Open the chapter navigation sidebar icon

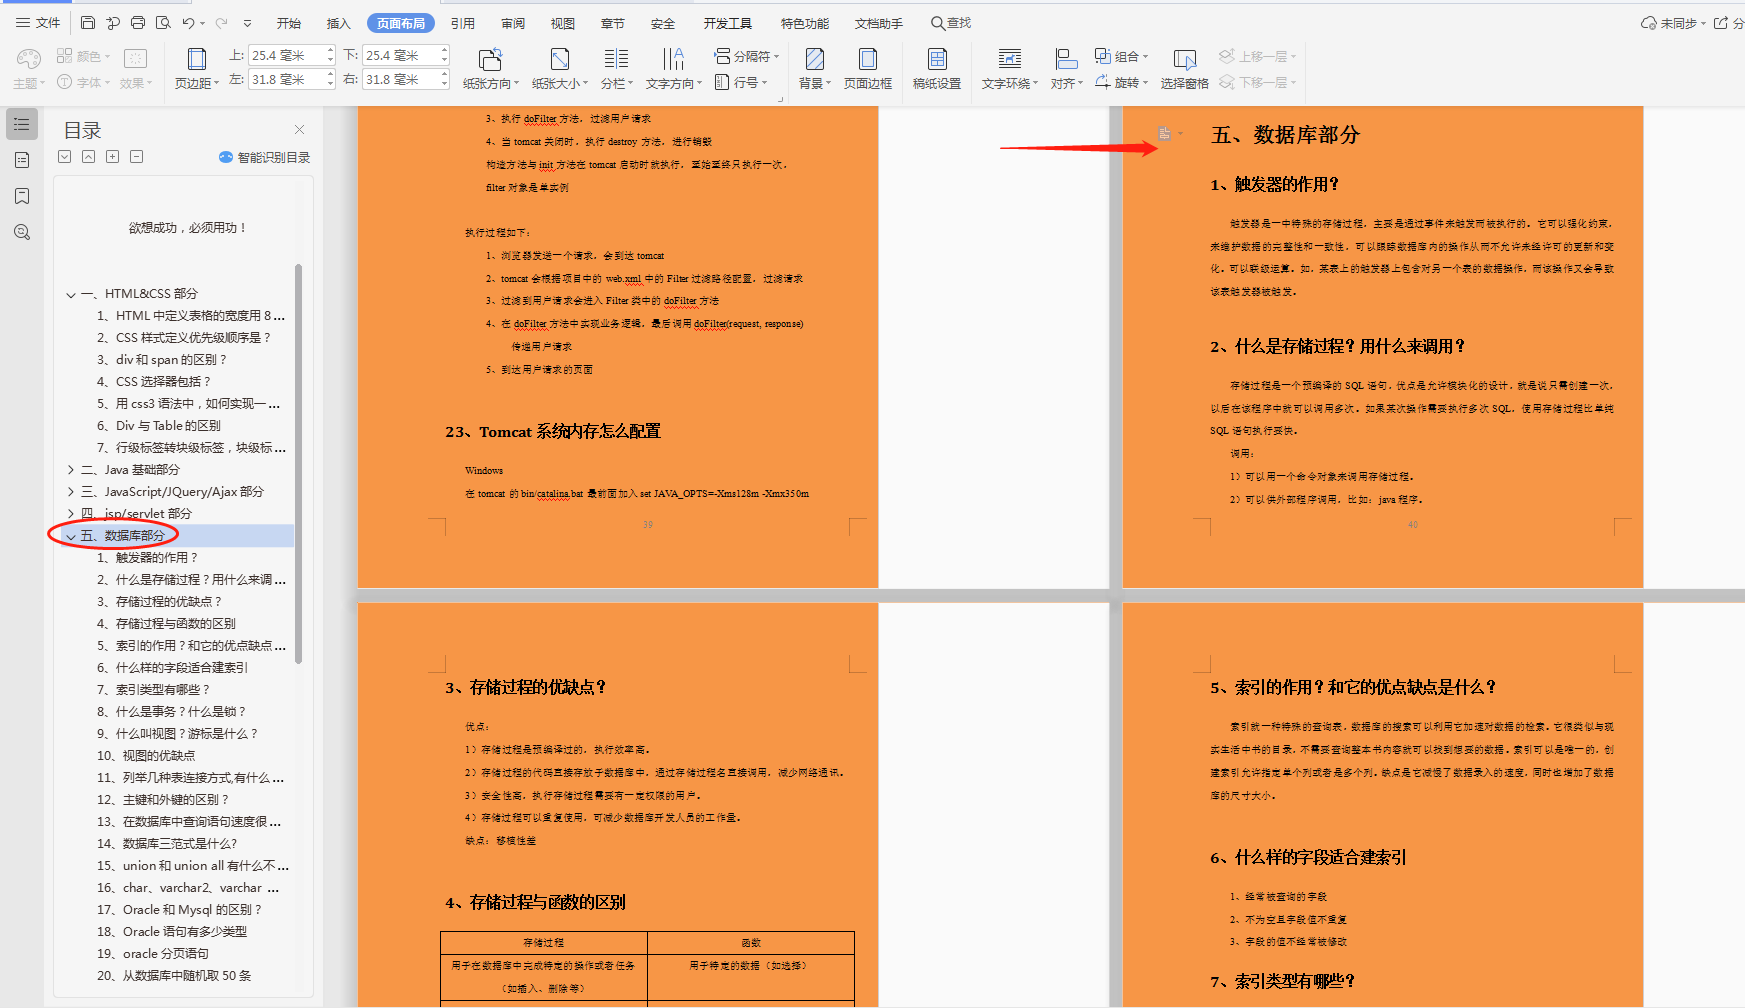click(x=22, y=160)
